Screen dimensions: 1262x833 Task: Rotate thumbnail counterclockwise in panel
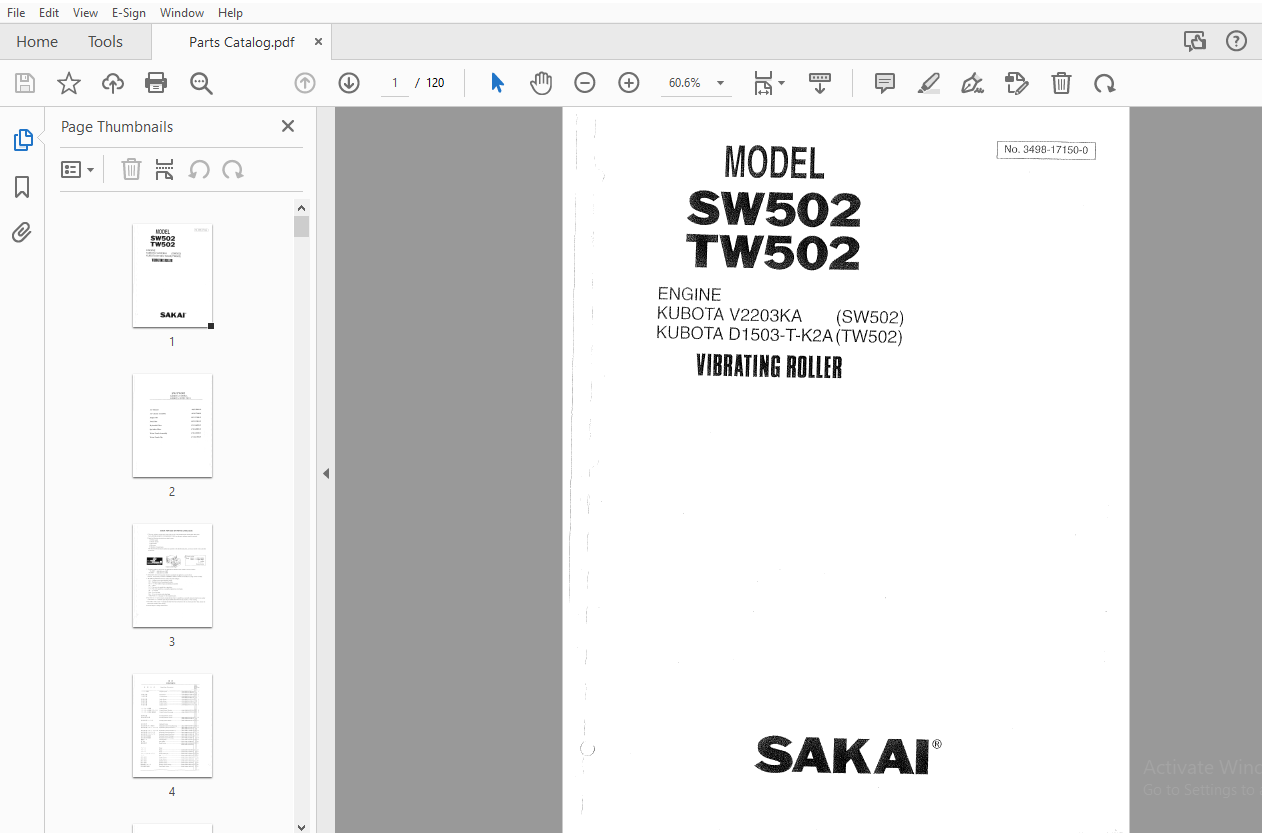click(x=199, y=169)
